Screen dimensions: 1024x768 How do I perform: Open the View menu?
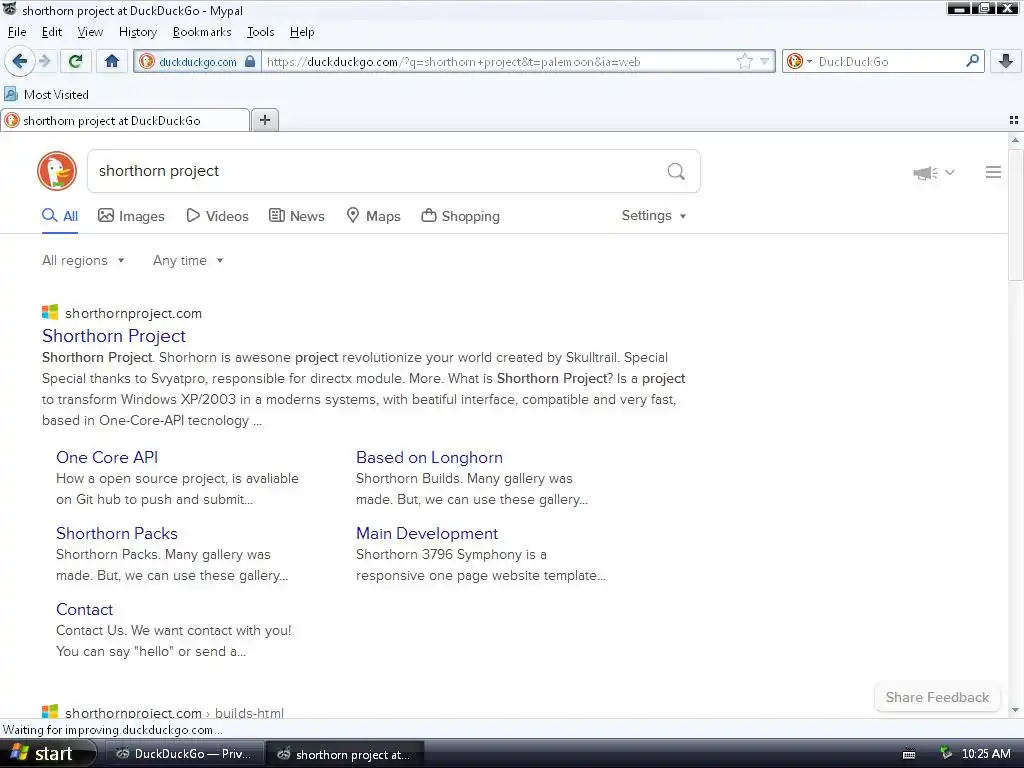(x=90, y=32)
